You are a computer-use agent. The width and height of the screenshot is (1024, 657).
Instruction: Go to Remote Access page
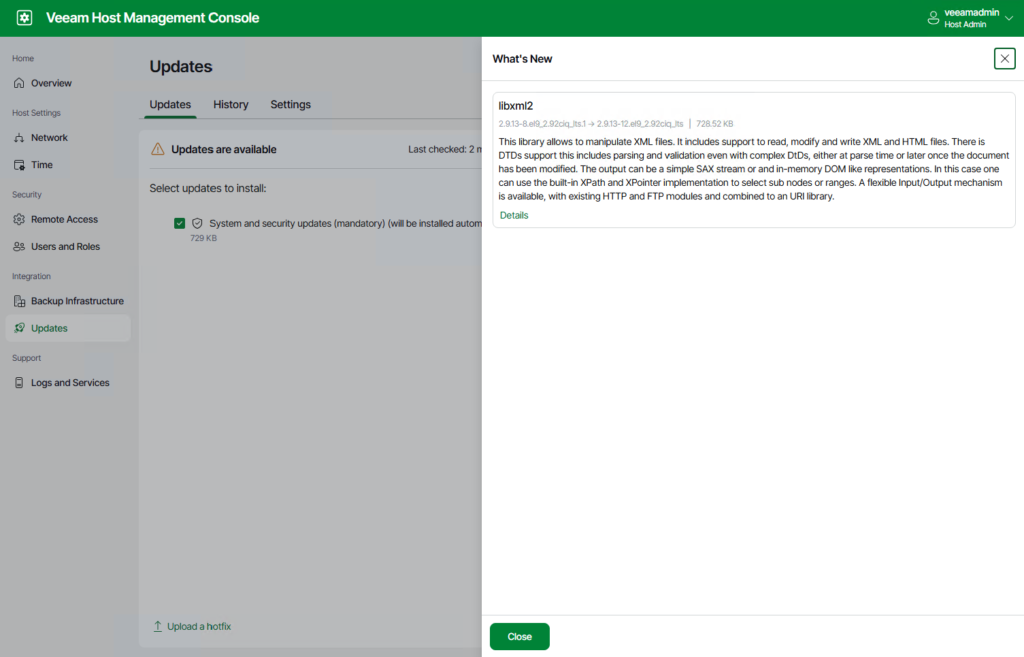click(68, 219)
